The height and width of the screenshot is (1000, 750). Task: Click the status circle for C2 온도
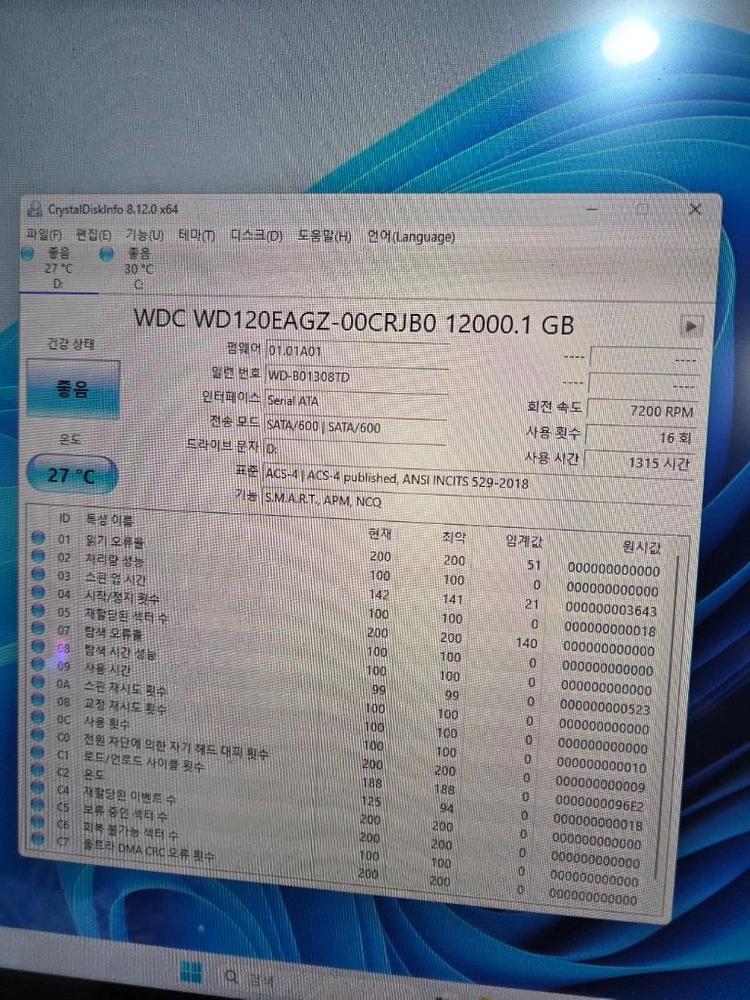(x=38, y=770)
